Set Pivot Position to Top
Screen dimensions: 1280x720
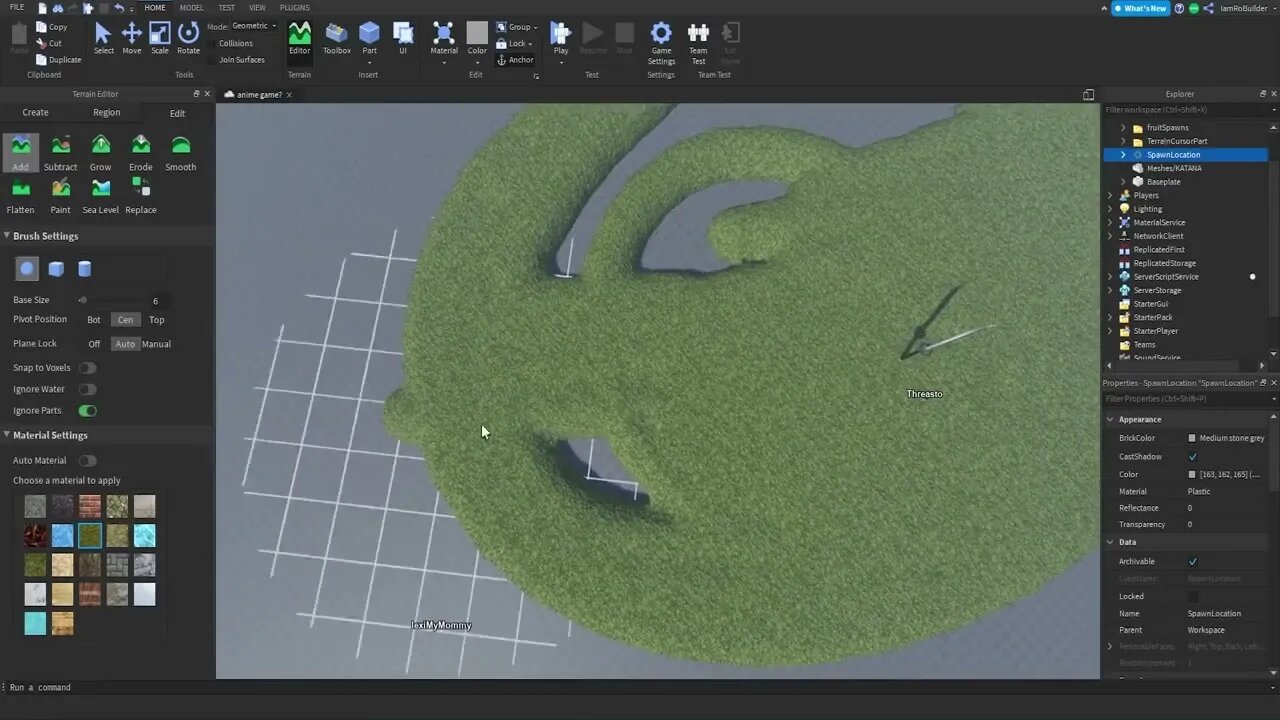click(157, 320)
